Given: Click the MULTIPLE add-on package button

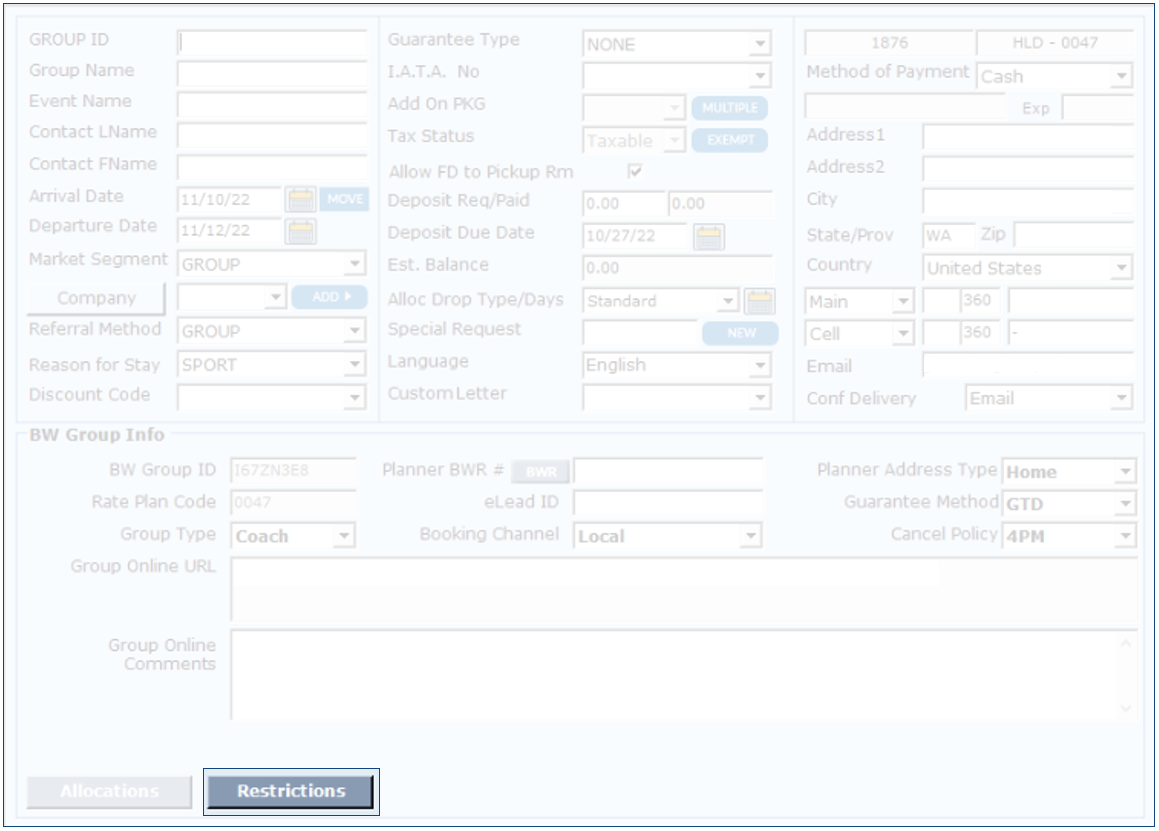Looking at the screenshot, I should coord(729,108).
